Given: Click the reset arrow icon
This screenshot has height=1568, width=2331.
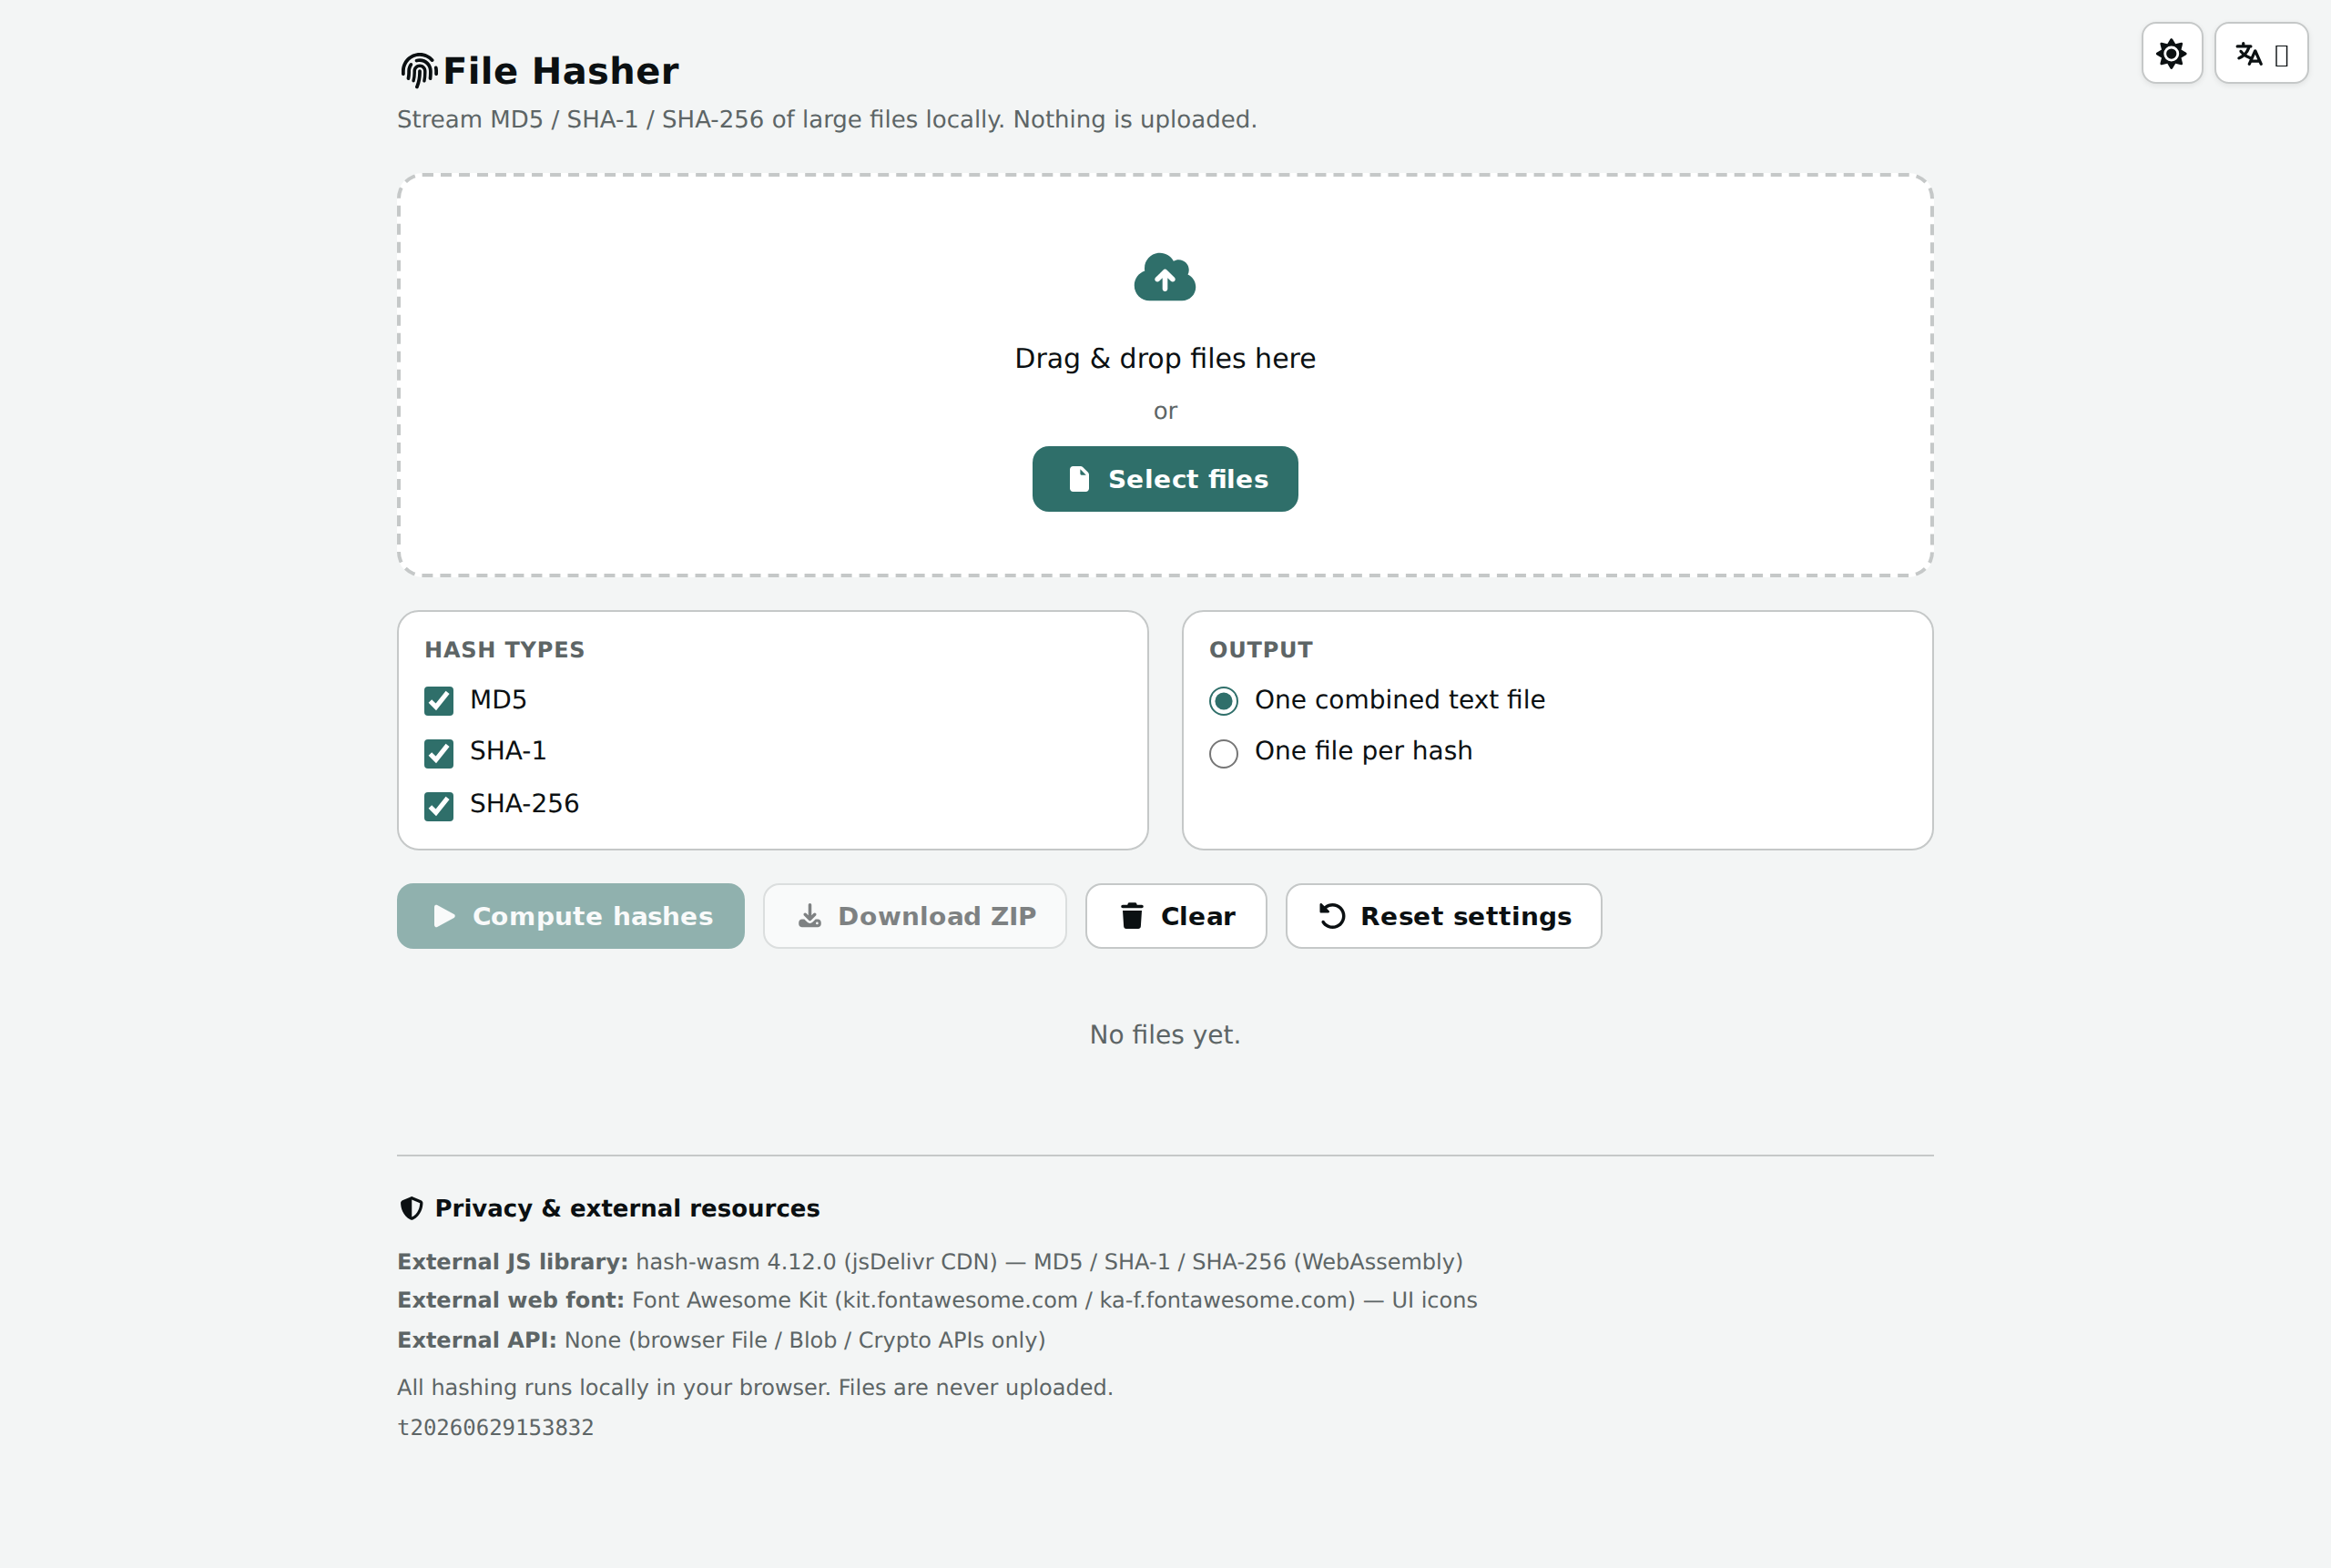Looking at the screenshot, I should (x=1332, y=916).
